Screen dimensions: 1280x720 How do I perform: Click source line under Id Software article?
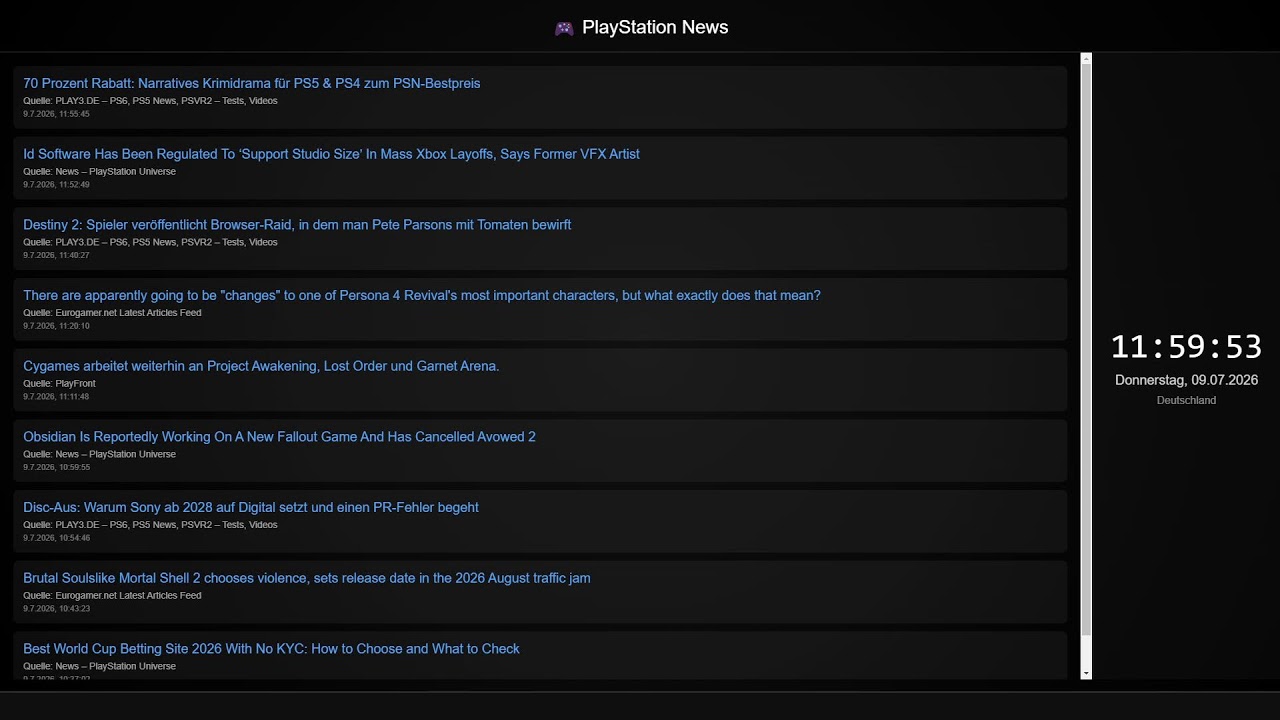coord(99,172)
